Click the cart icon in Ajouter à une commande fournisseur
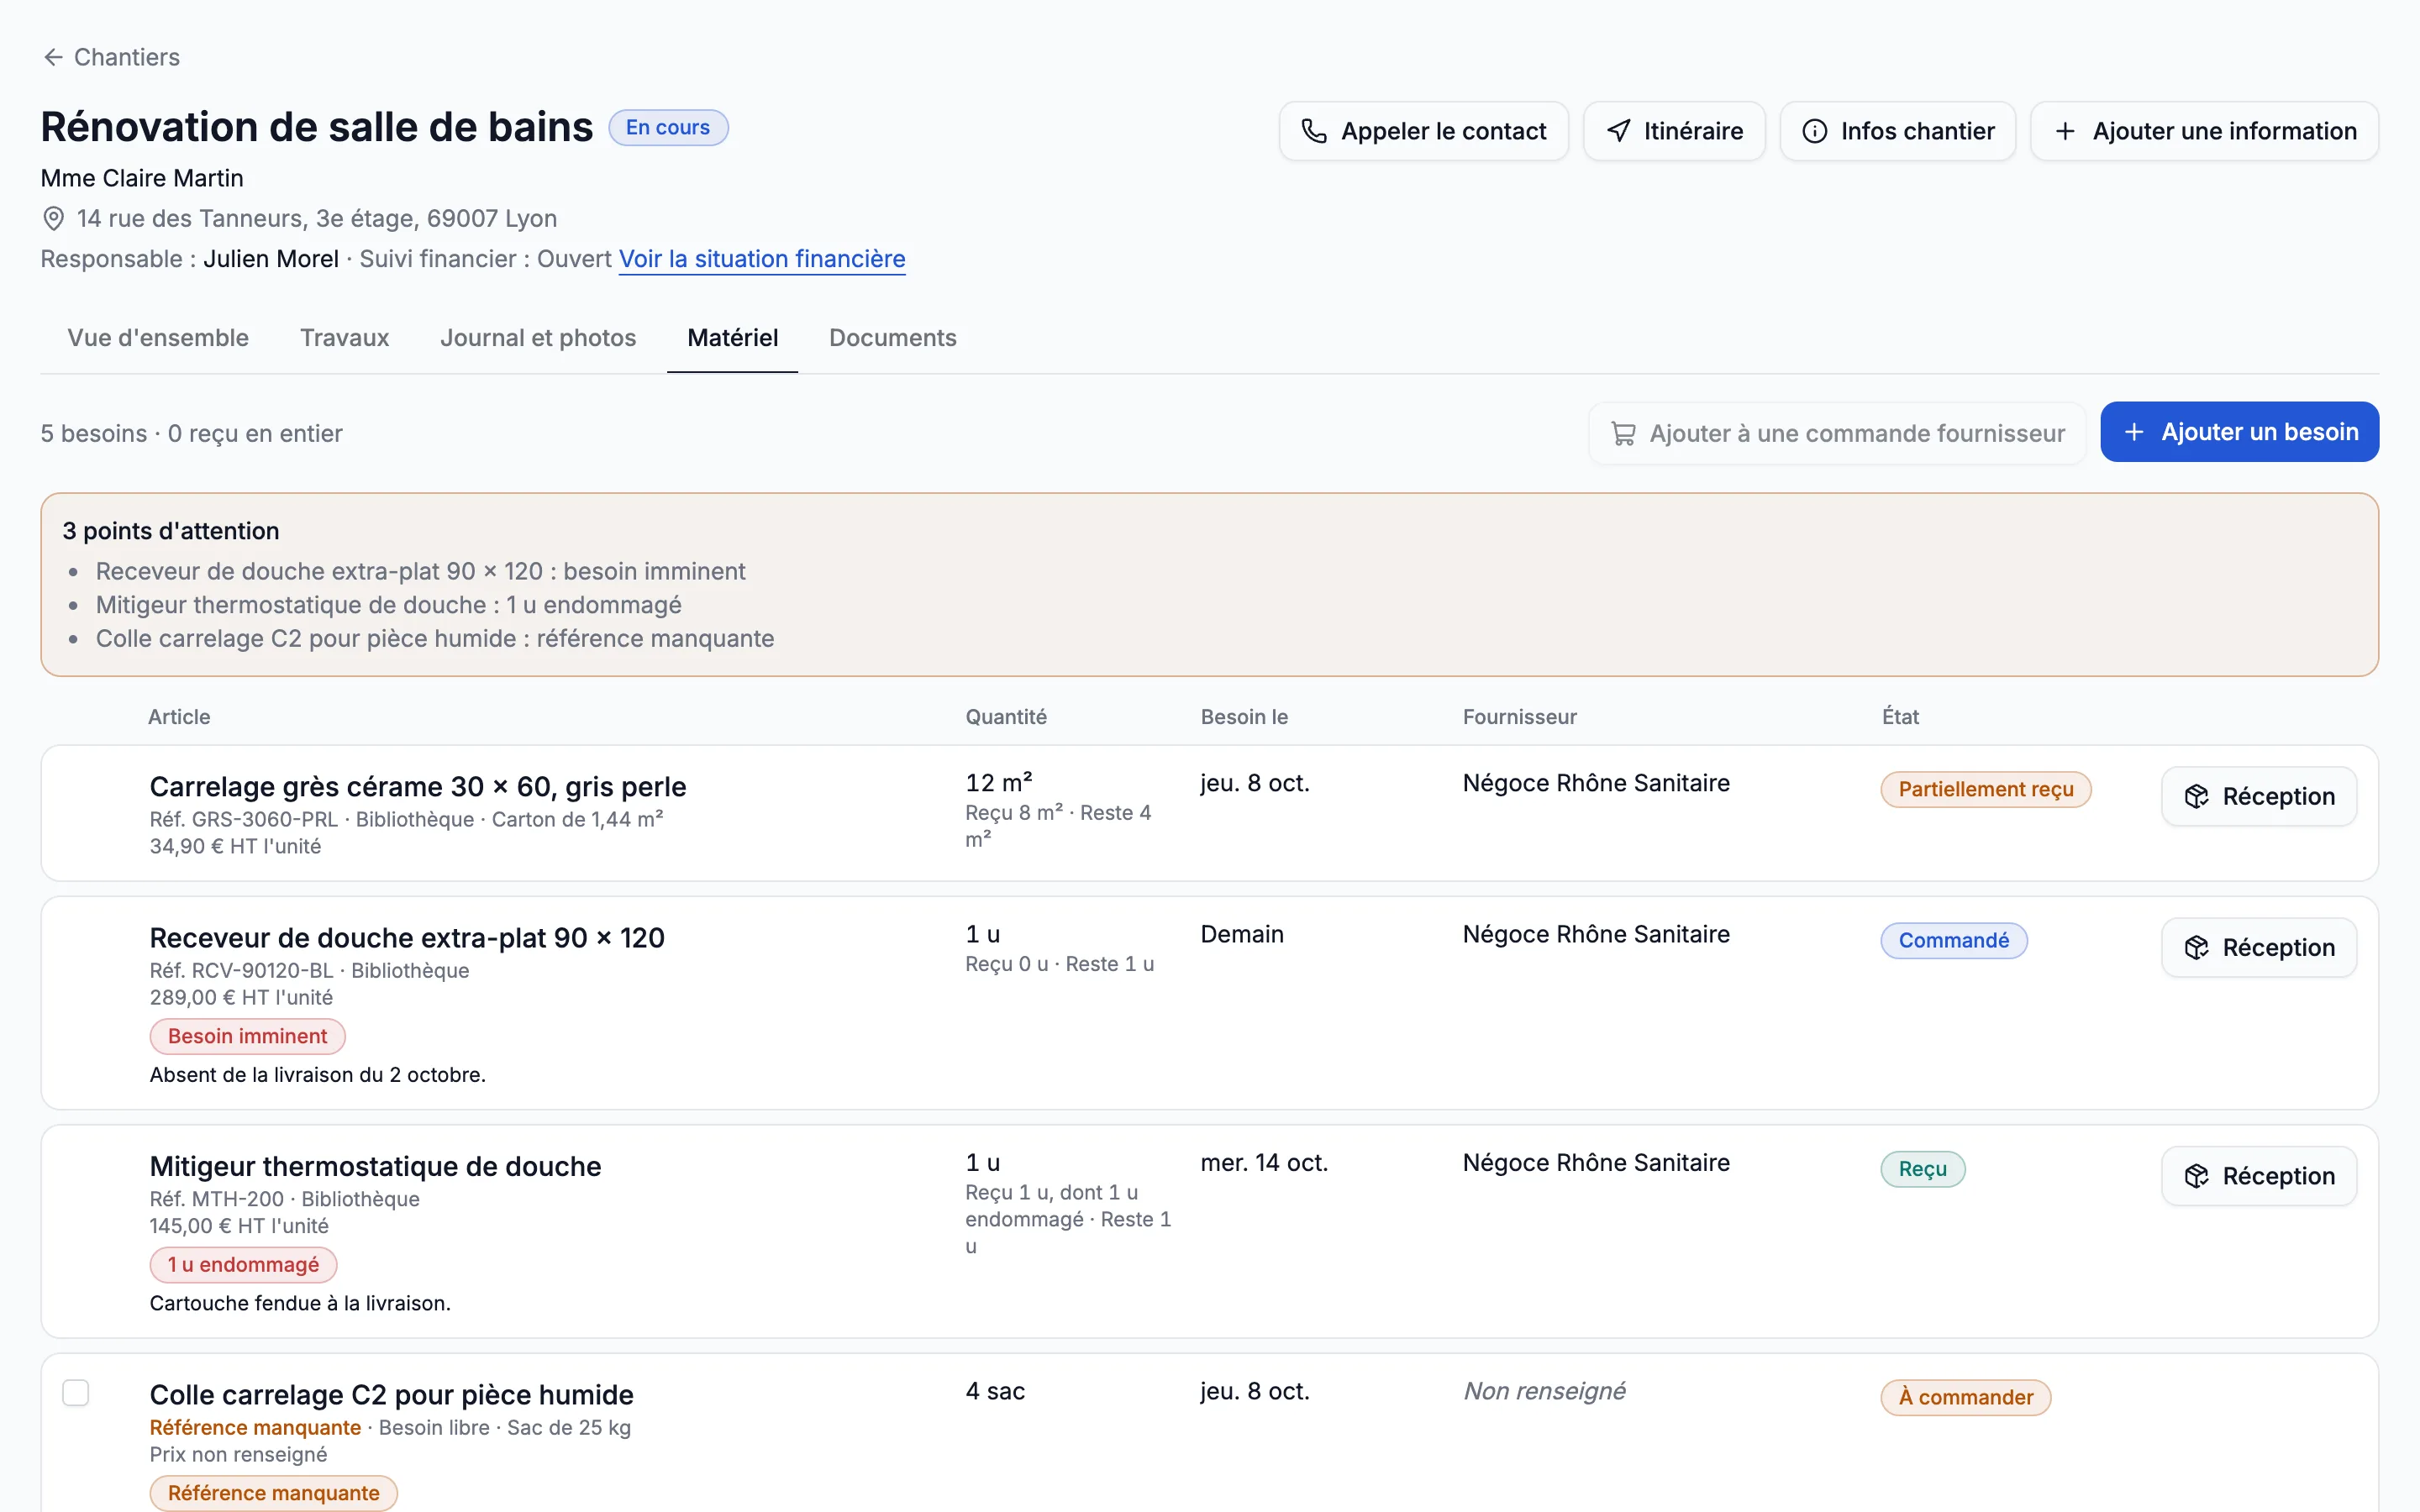The width and height of the screenshot is (2420, 1512). [x=1623, y=434]
